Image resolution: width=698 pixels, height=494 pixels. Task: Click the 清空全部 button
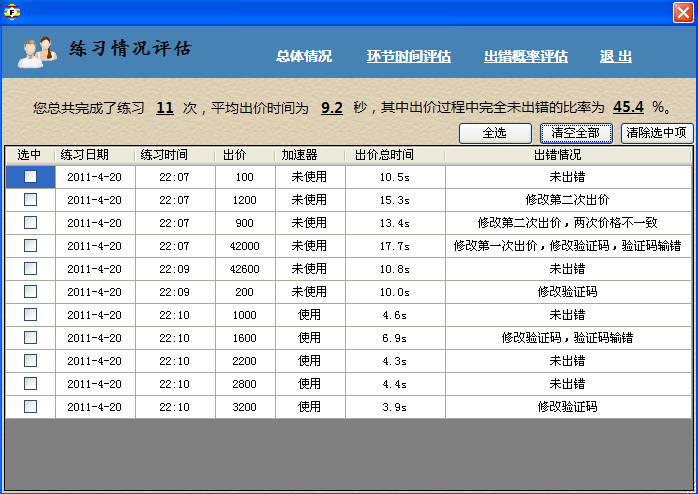pos(576,133)
